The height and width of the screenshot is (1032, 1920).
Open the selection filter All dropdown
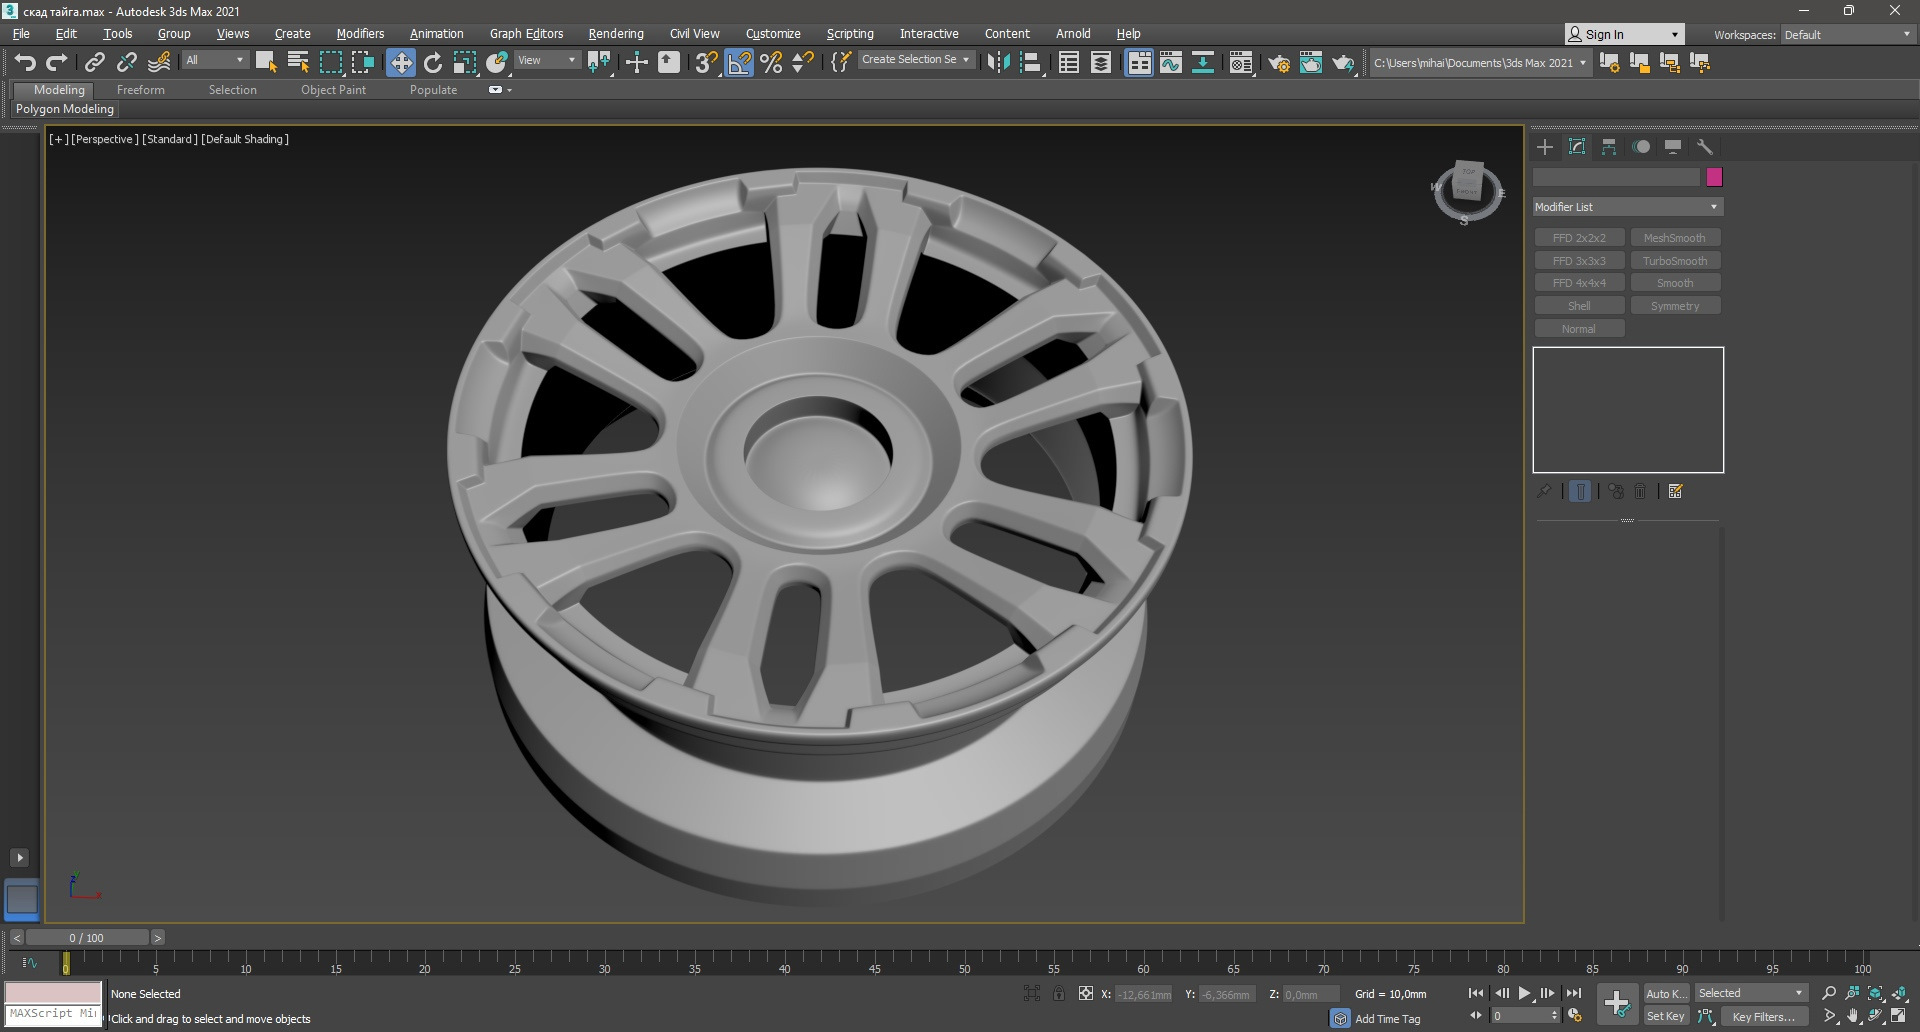[x=214, y=60]
